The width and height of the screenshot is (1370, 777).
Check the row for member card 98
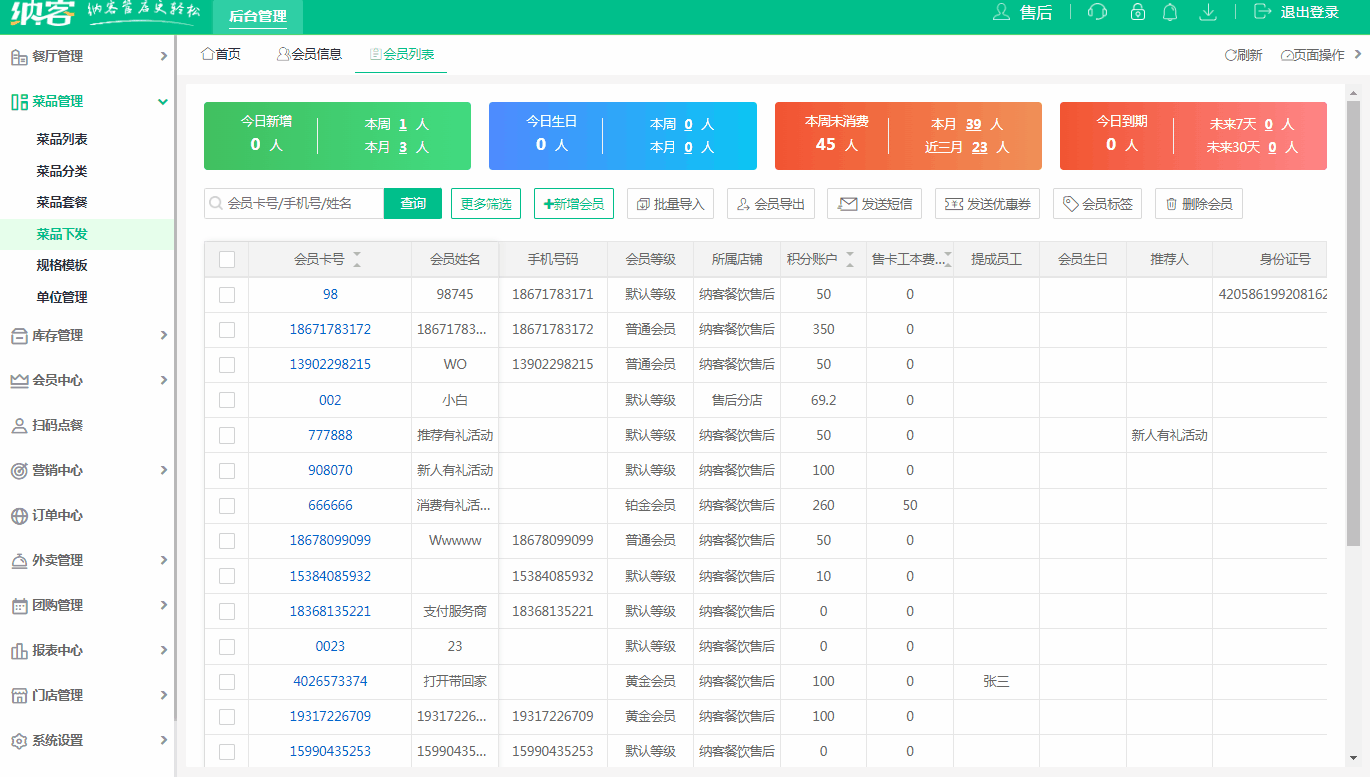pyautogui.click(x=226, y=294)
